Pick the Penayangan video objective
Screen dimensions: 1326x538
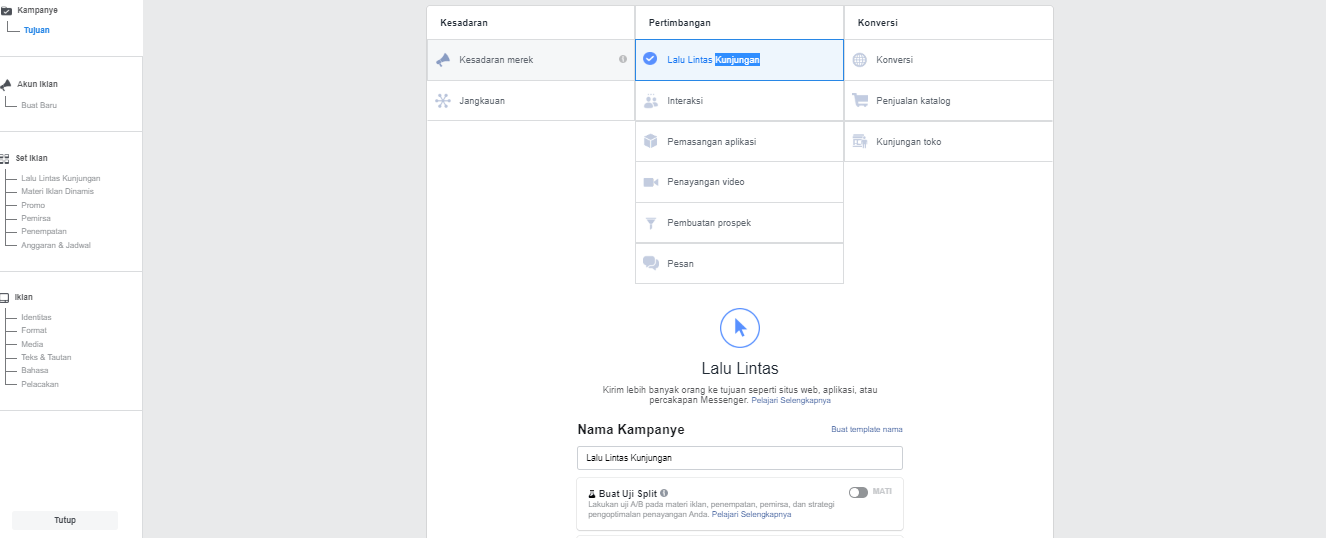pyautogui.click(x=739, y=182)
